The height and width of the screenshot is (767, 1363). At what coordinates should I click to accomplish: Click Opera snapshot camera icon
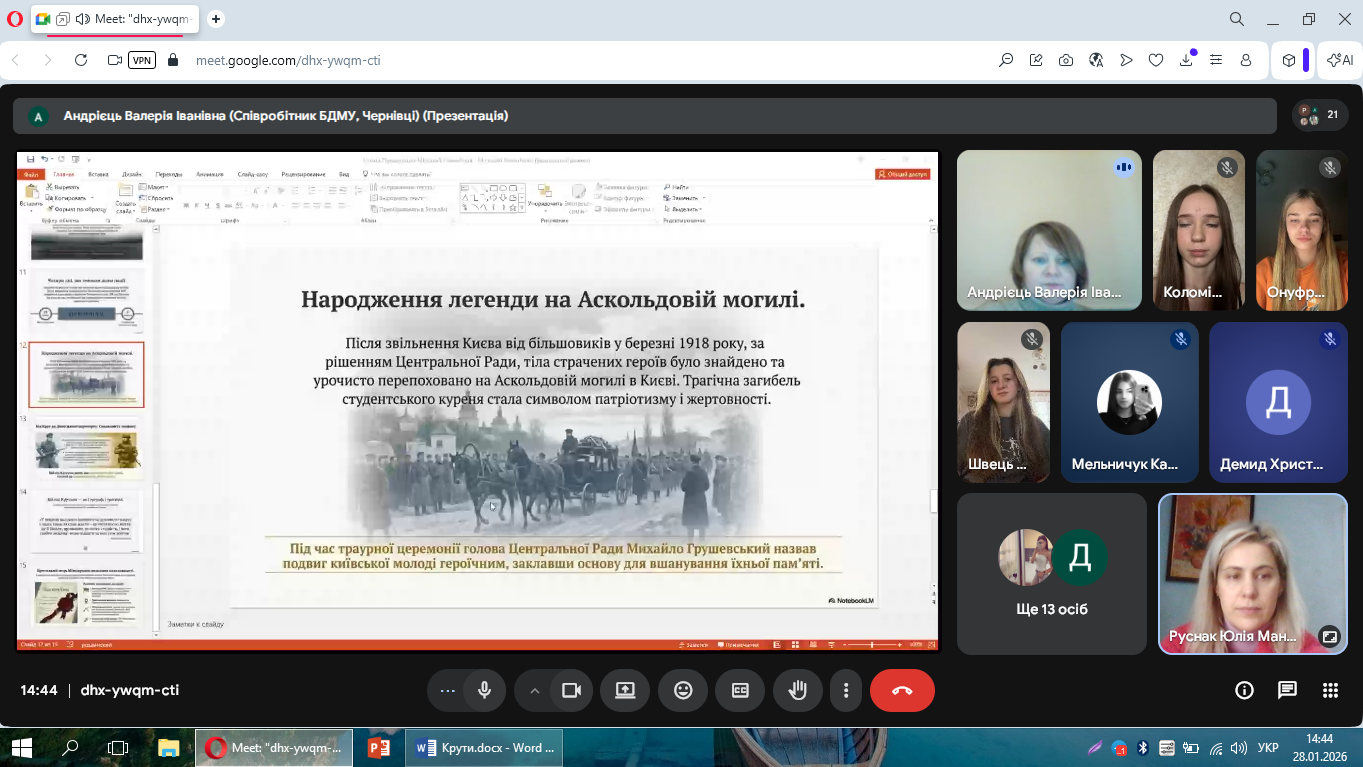click(1066, 60)
